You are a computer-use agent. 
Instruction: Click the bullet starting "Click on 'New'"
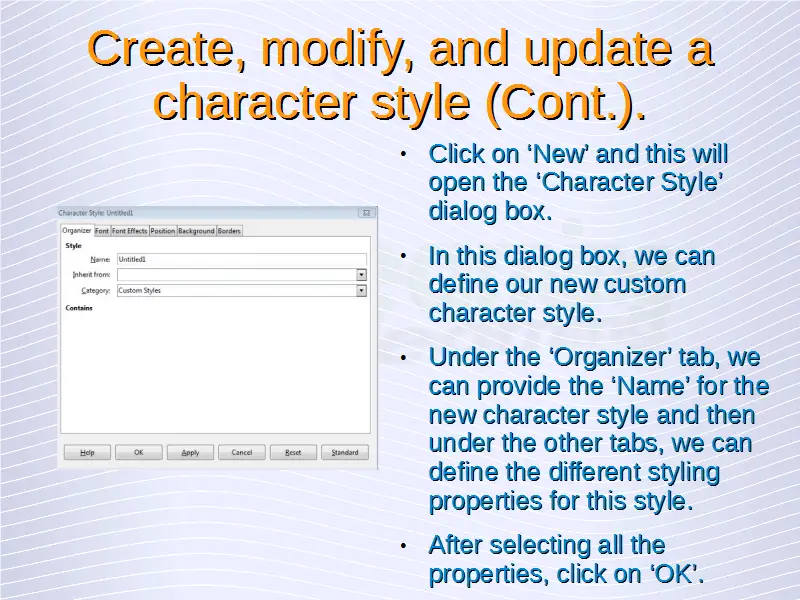(577, 183)
